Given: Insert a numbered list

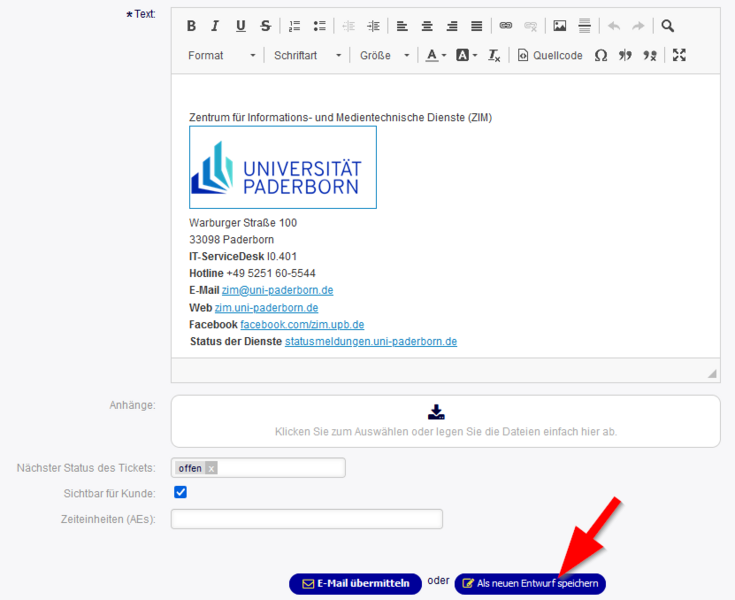Looking at the screenshot, I should tap(294, 26).
